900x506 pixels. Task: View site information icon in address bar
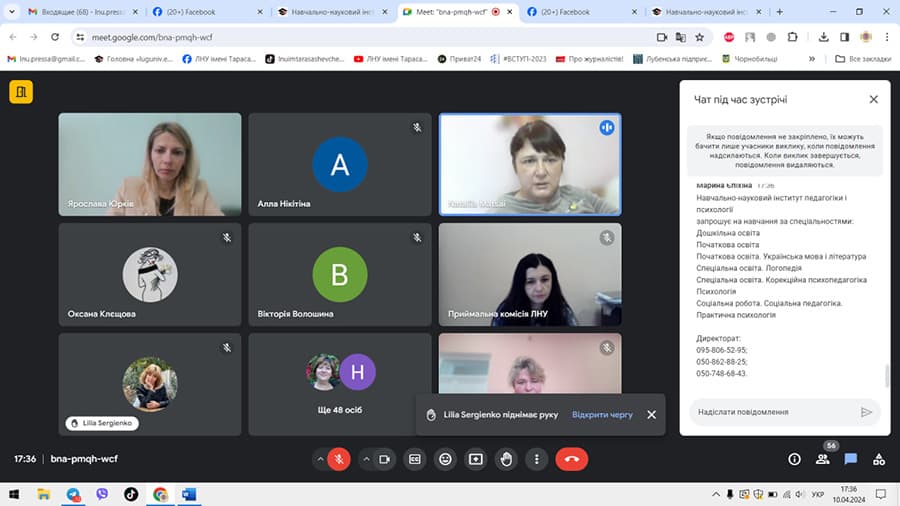click(x=80, y=37)
